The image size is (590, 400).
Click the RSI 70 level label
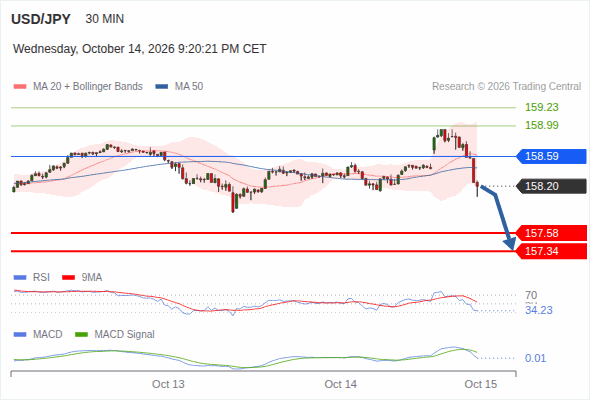click(531, 295)
